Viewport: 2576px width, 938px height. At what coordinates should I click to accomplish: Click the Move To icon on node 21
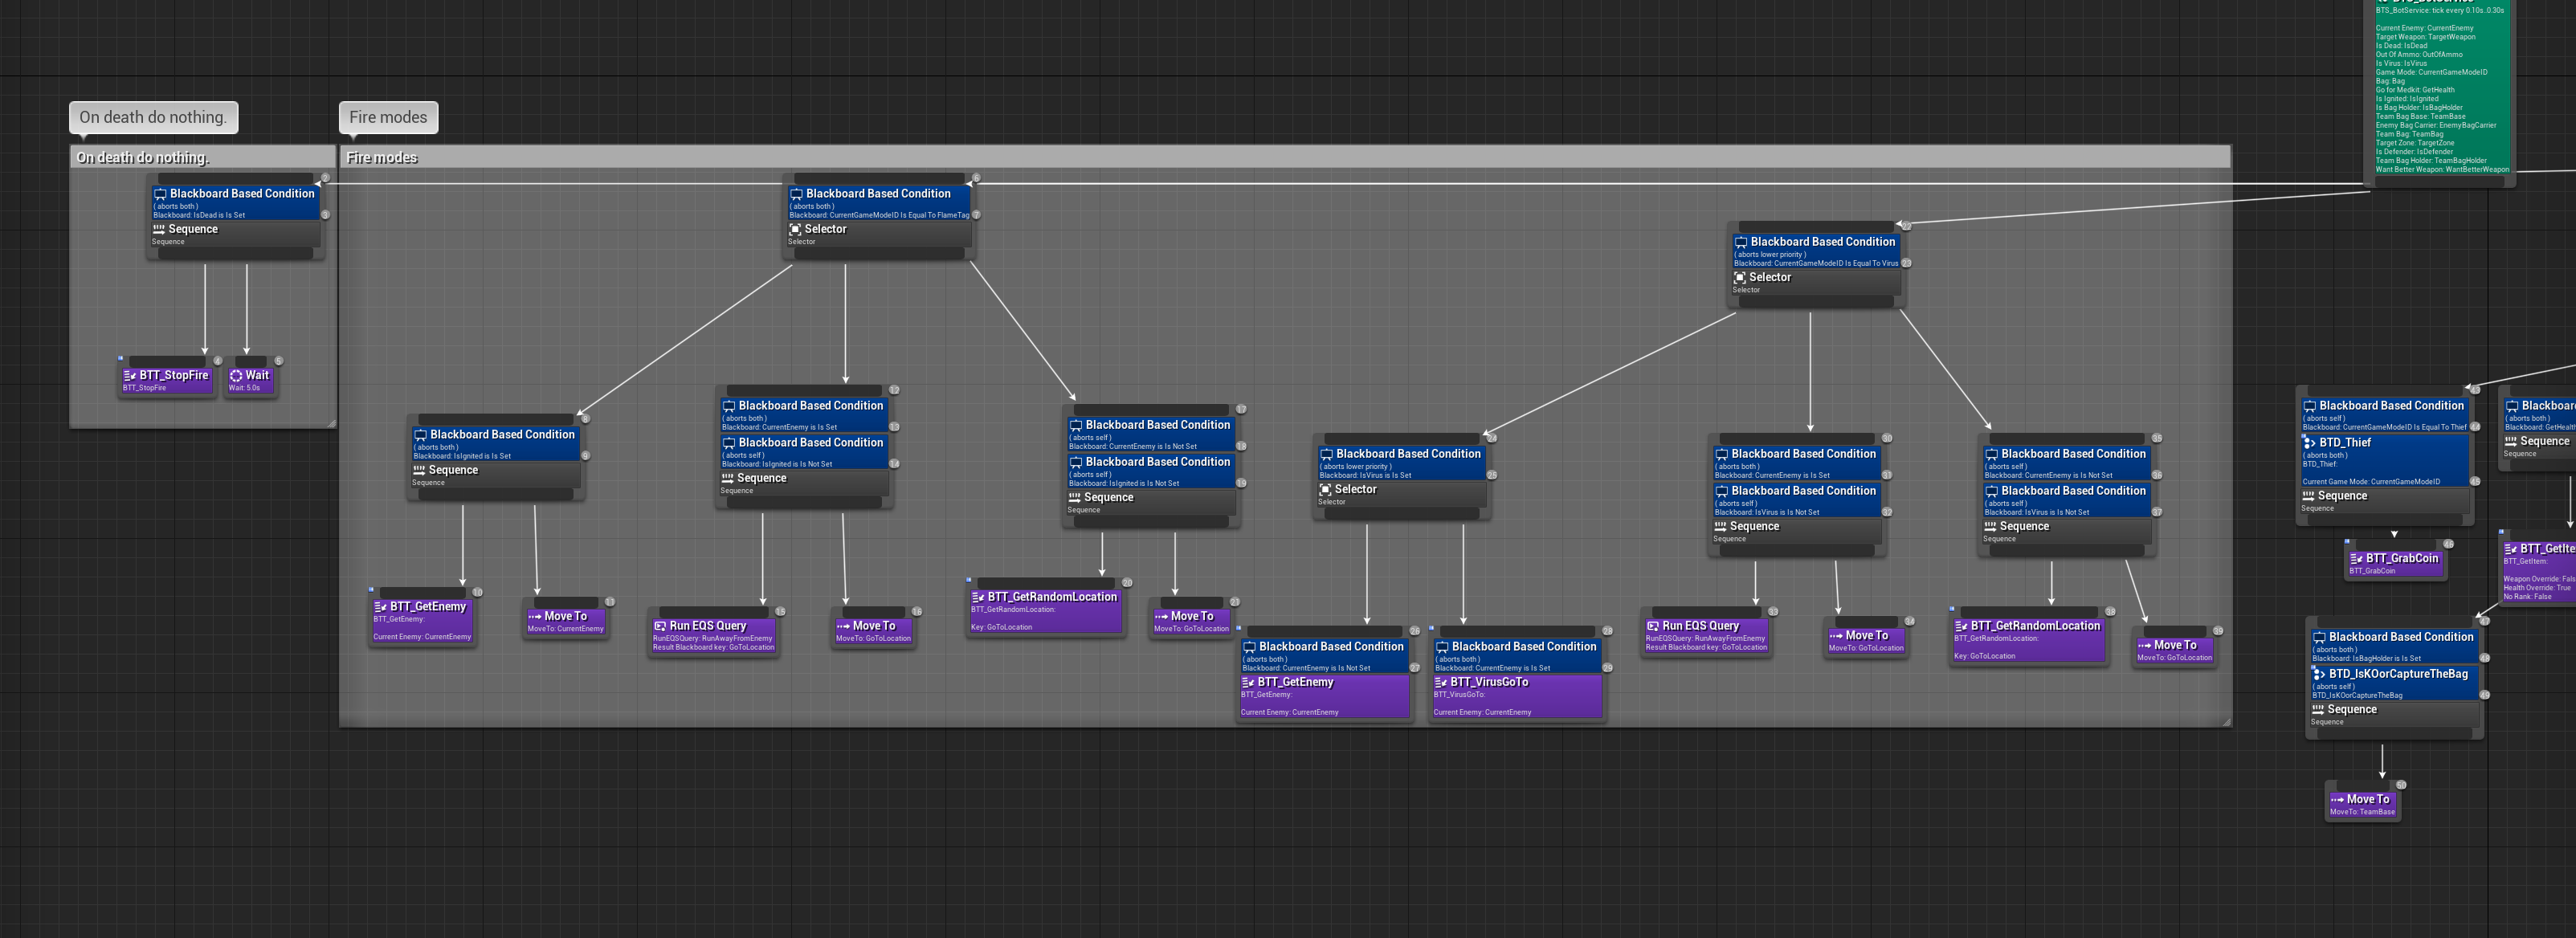click(1161, 617)
